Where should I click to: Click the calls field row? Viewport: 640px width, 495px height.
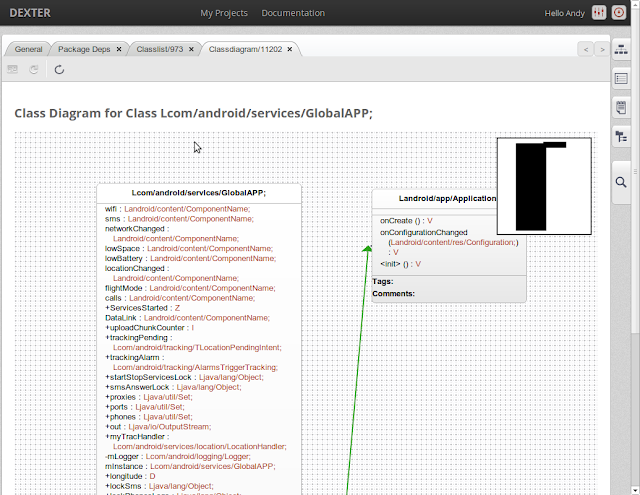pos(180,298)
